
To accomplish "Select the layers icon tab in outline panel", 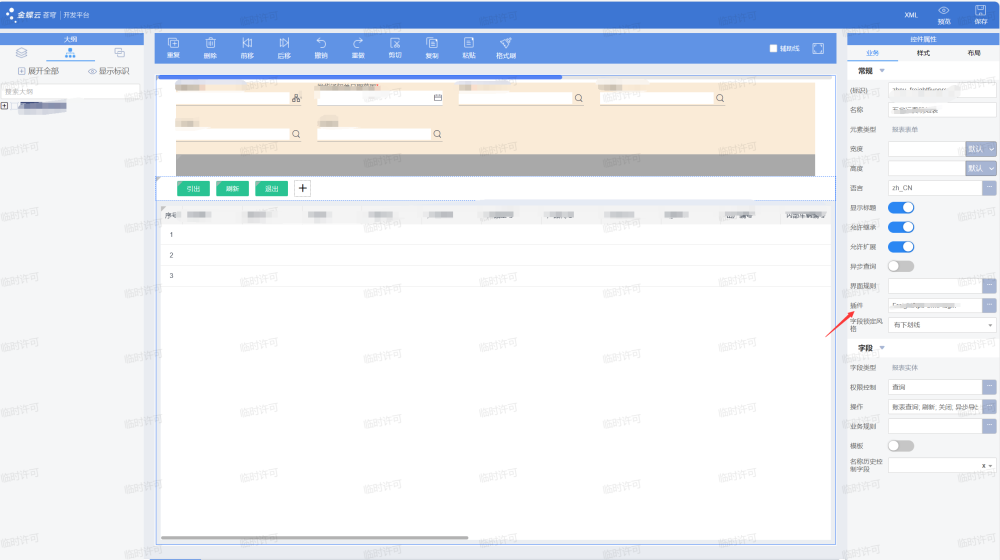I will pos(22,53).
